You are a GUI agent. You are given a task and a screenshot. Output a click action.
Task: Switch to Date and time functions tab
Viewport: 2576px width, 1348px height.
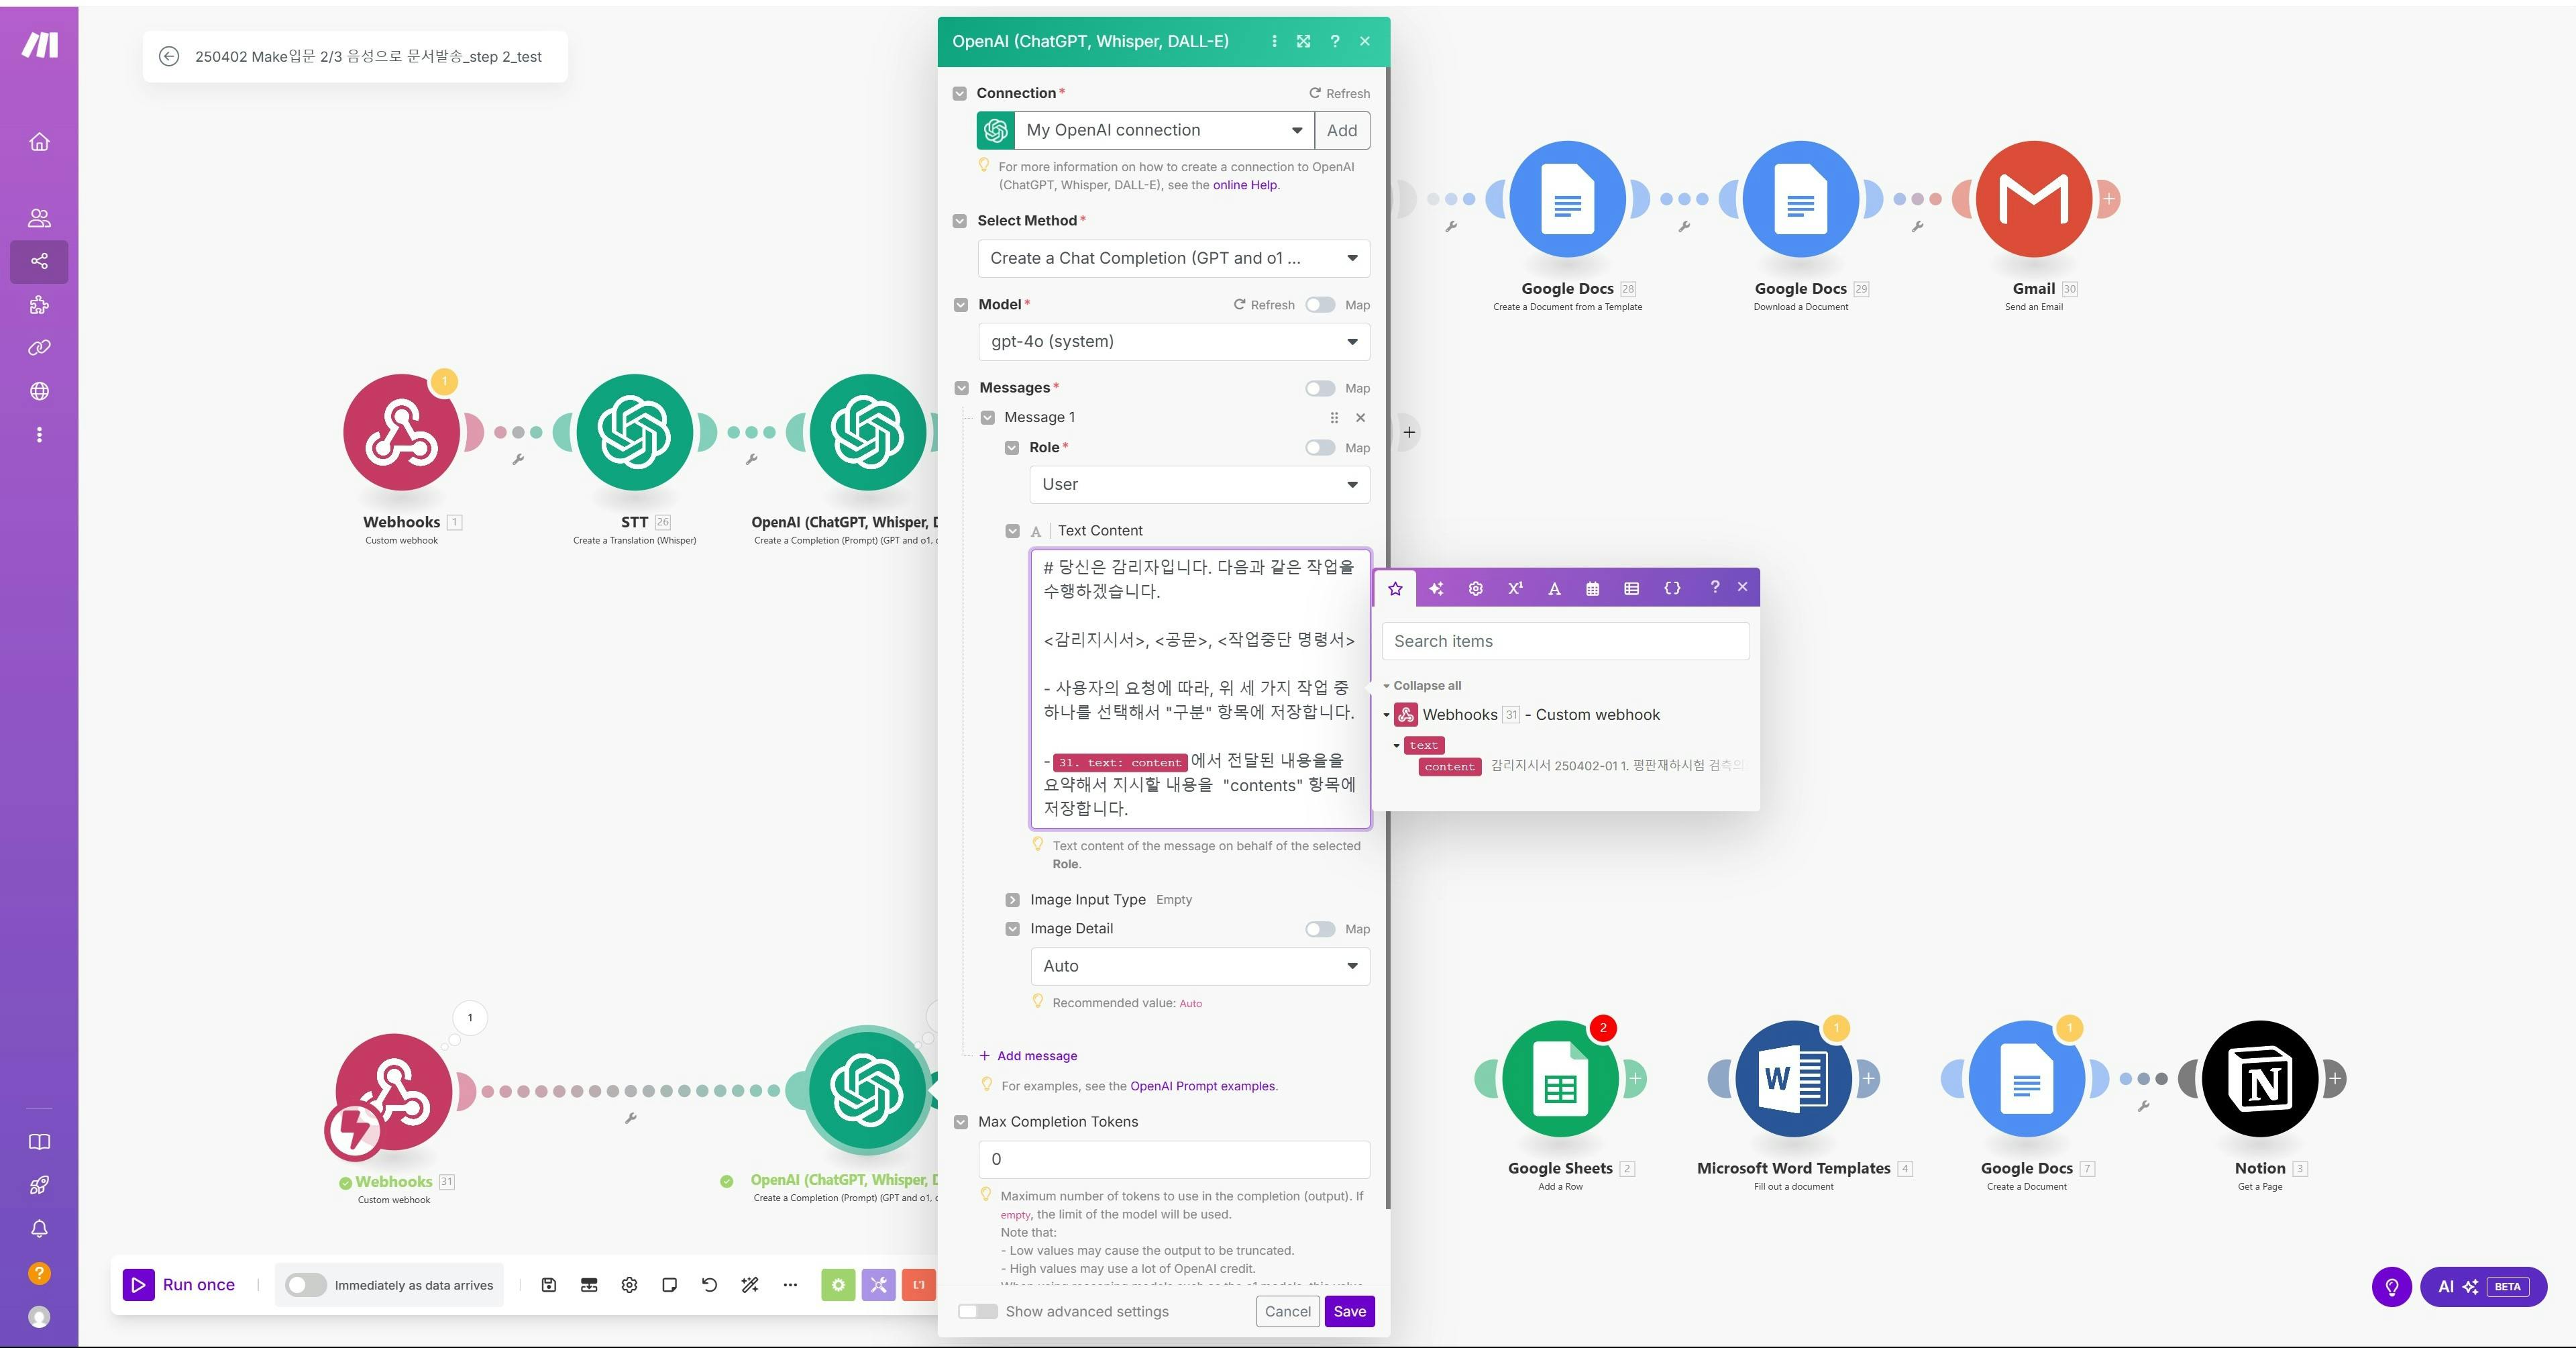pyautogui.click(x=1592, y=588)
